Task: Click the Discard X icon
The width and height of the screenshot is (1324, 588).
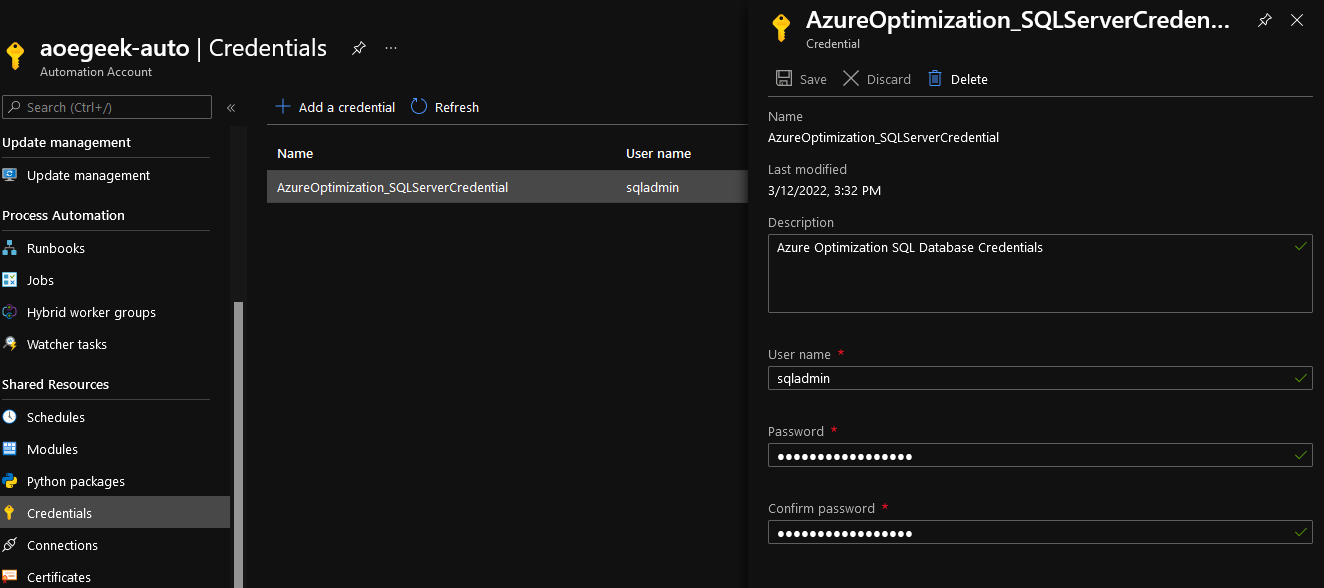Action: point(851,79)
